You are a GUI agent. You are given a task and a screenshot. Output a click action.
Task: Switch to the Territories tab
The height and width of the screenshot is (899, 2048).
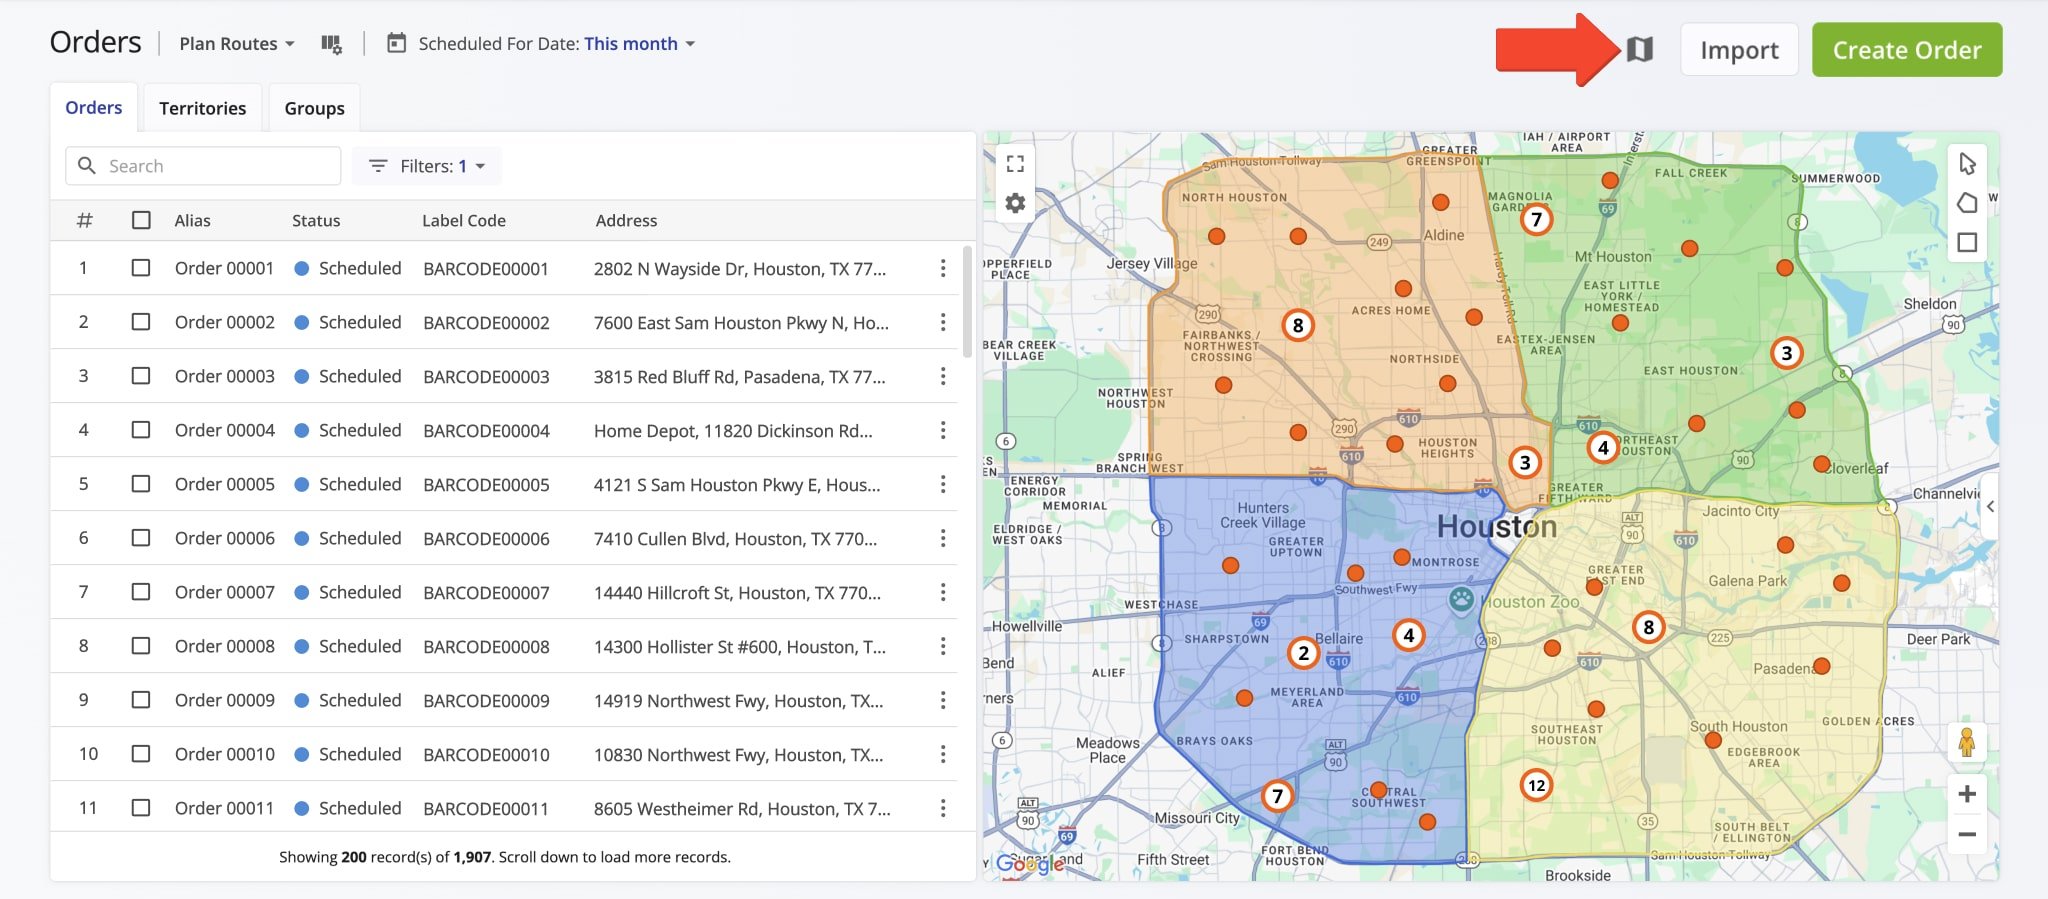click(202, 108)
